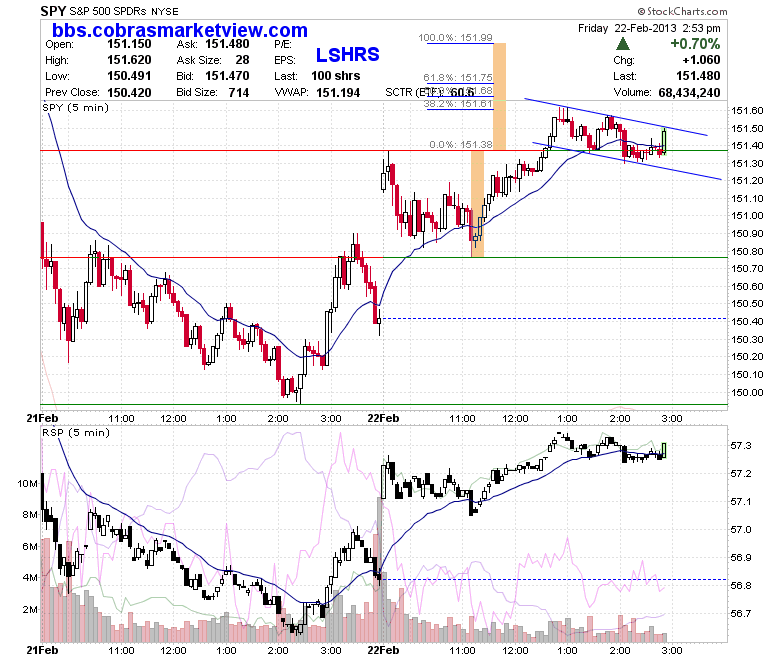This screenshot has width=780, height=659.
Task: Click the 57.3 RSP price axis label
Action: [741, 445]
